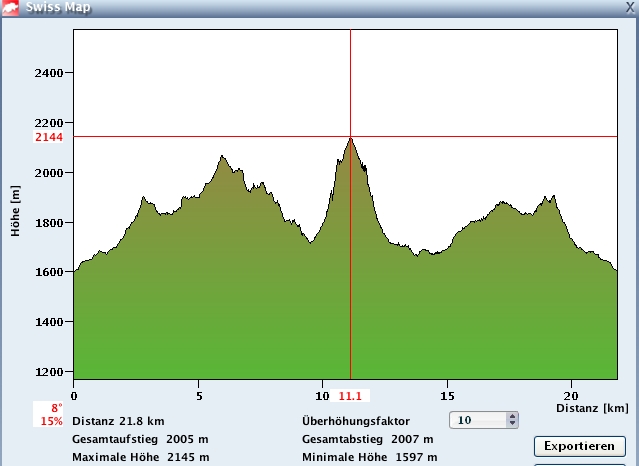Click the red 2144 elevation marker label
Screen dimensions: 639x466
coord(49,137)
